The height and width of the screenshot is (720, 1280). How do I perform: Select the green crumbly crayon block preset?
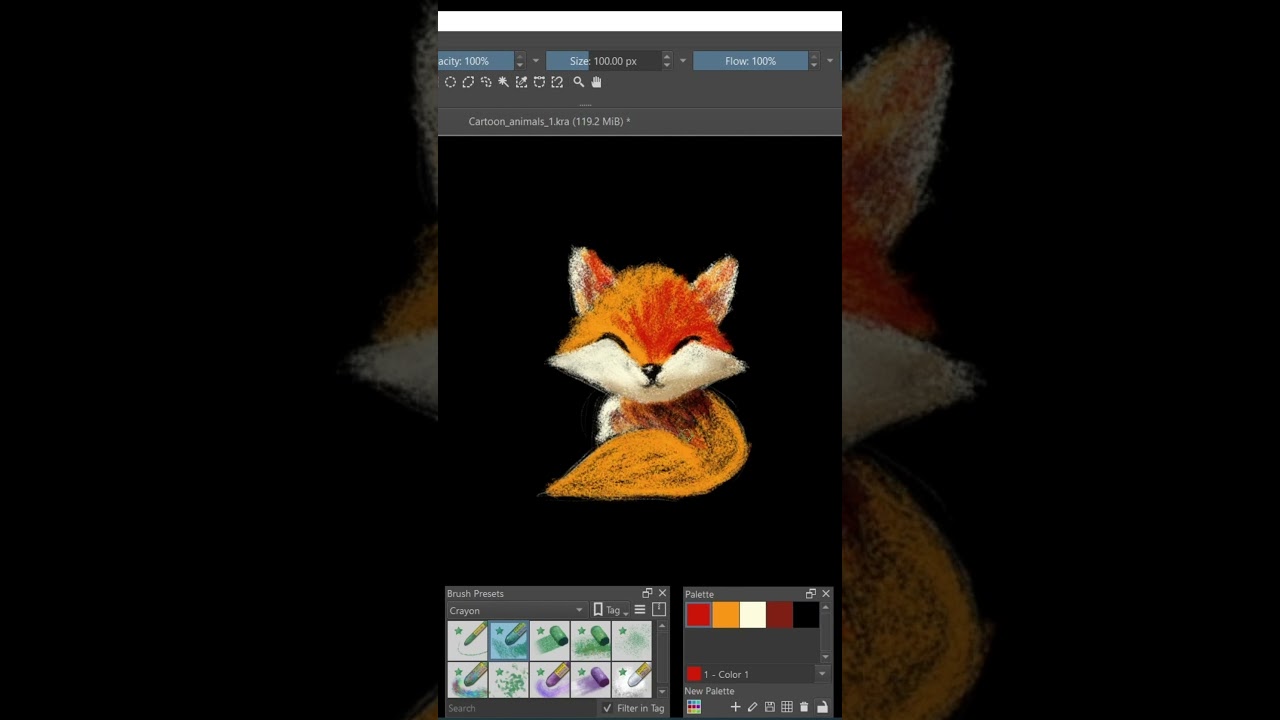(x=591, y=640)
